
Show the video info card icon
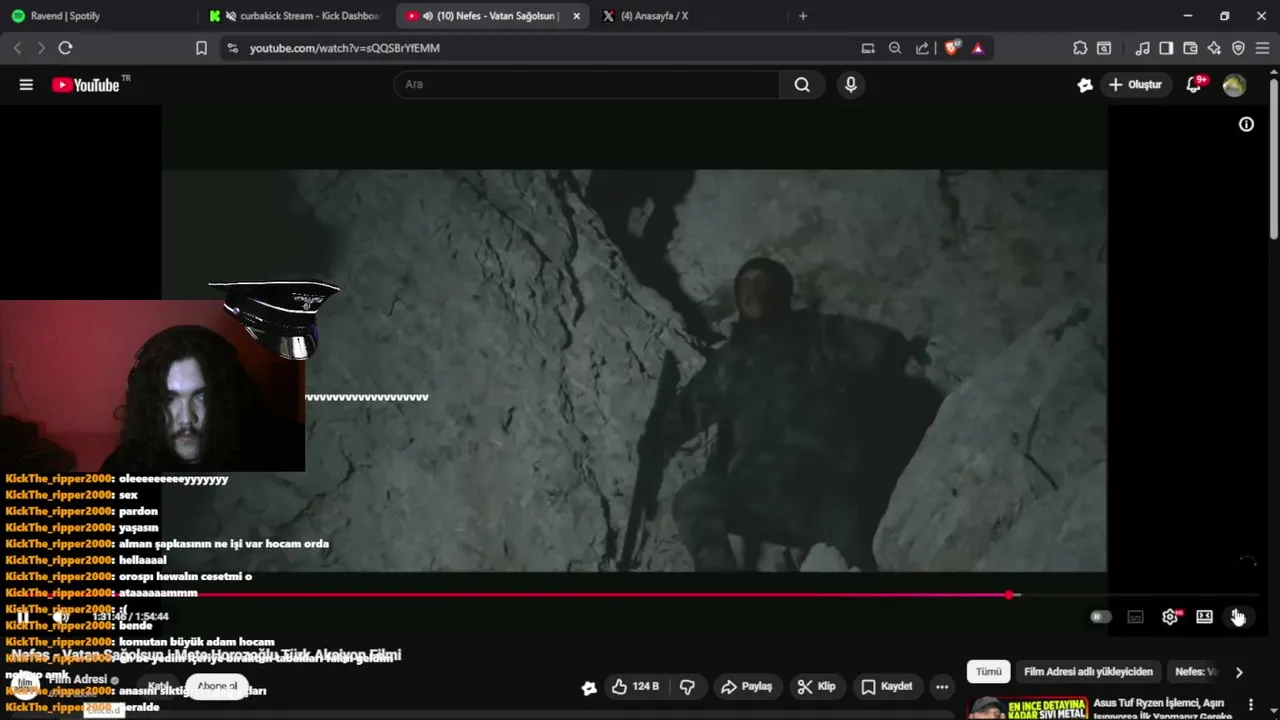pyautogui.click(x=1246, y=124)
